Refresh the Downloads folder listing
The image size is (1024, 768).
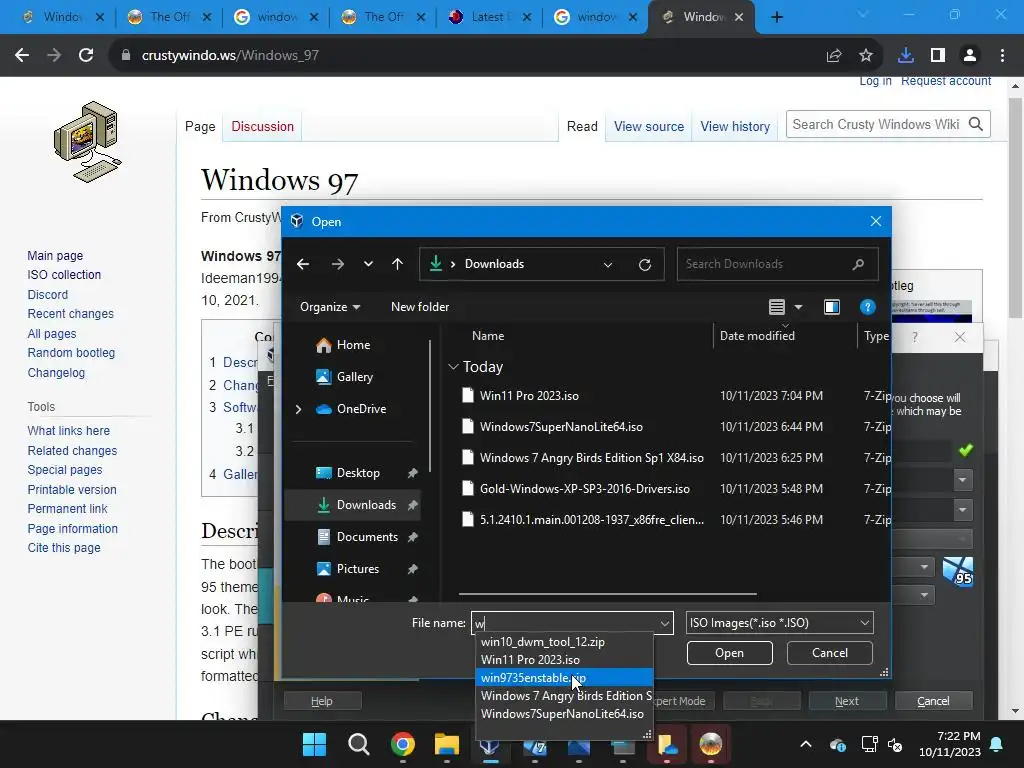[645, 264]
